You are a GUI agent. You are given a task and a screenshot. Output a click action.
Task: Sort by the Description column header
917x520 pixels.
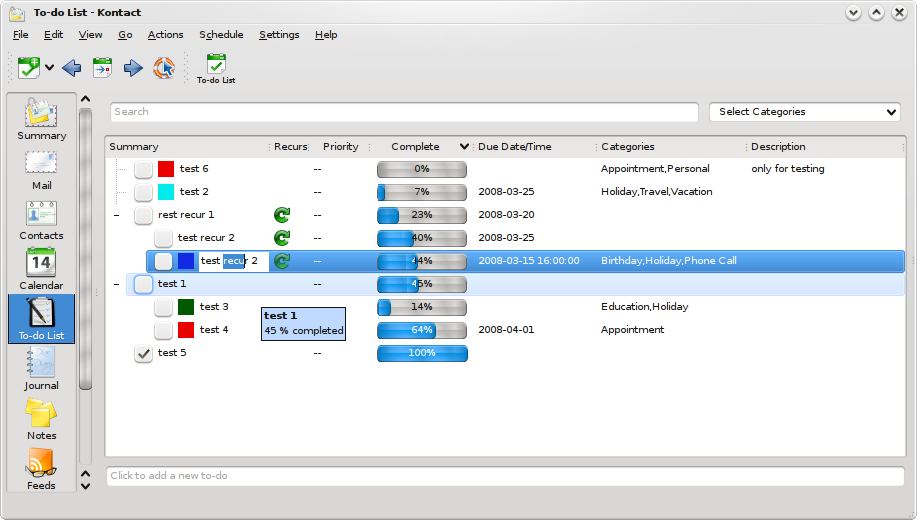[825, 147]
